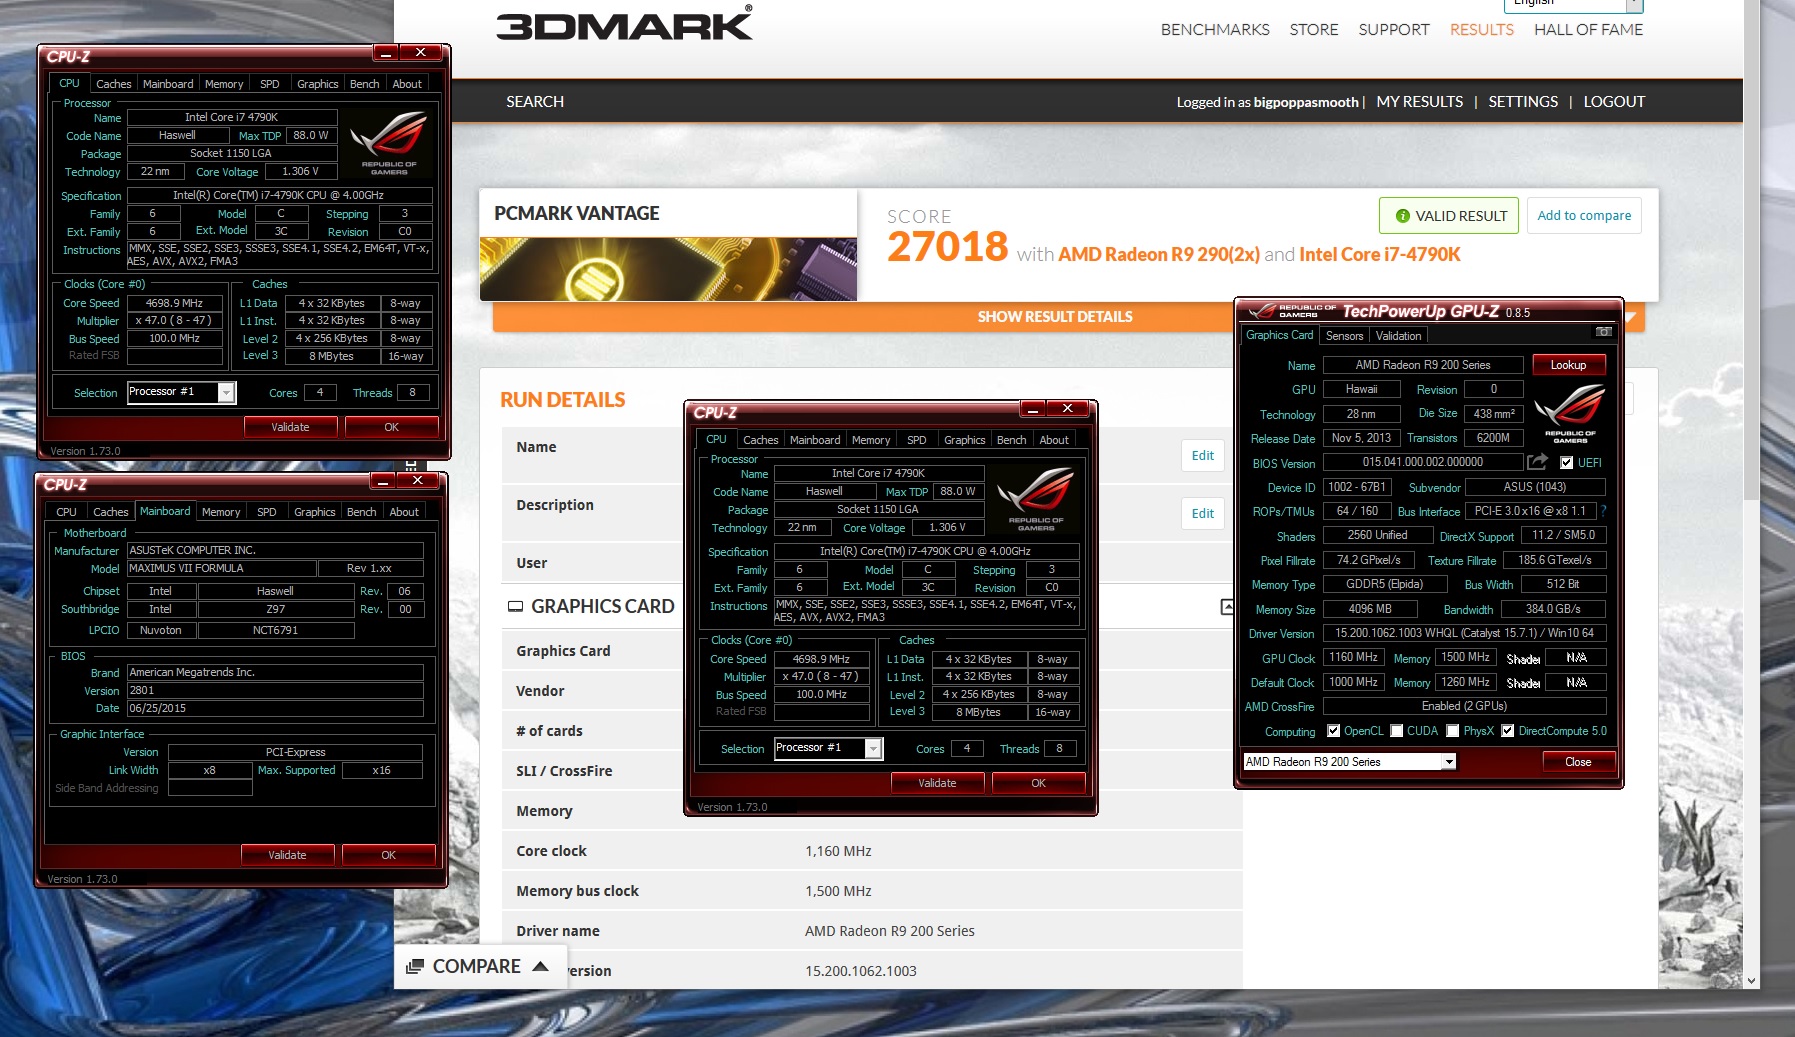This screenshot has height=1037, width=1795.
Task: Toggle the PhysX checkbox
Action: point(1452,731)
